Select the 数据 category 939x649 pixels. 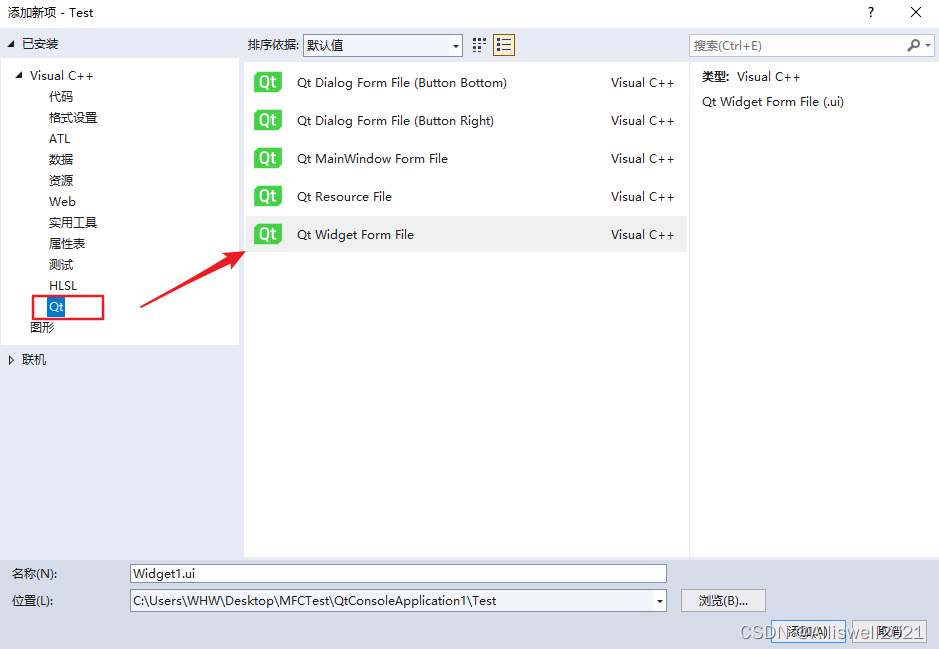pos(61,159)
